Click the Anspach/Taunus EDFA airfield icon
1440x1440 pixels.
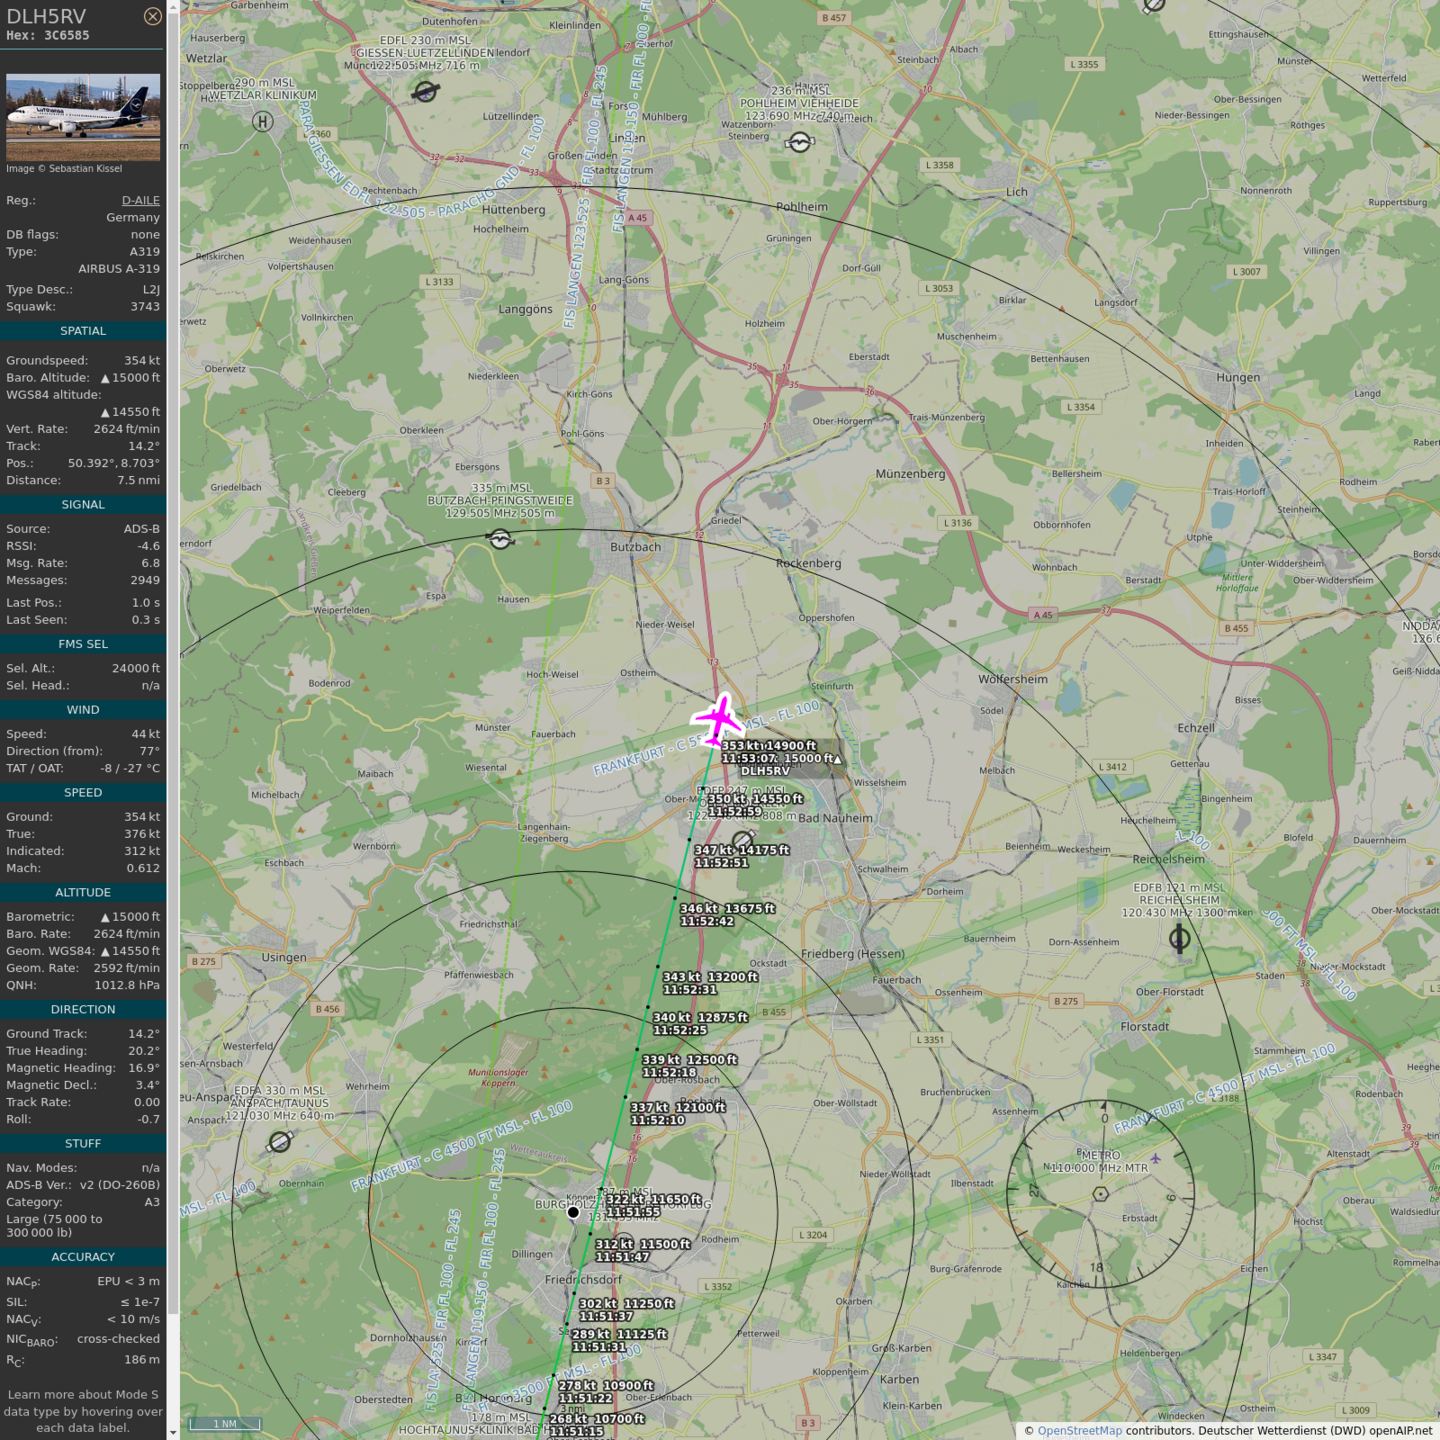pos(280,1141)
